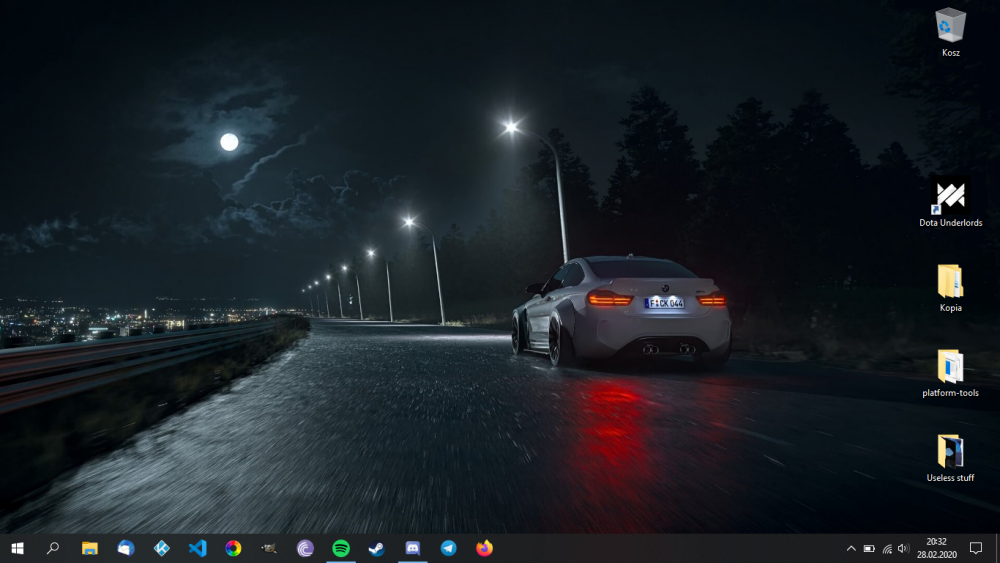Open the notification Action Center
This screenshot has height=563, width=1000.
(x=976, y=548)
